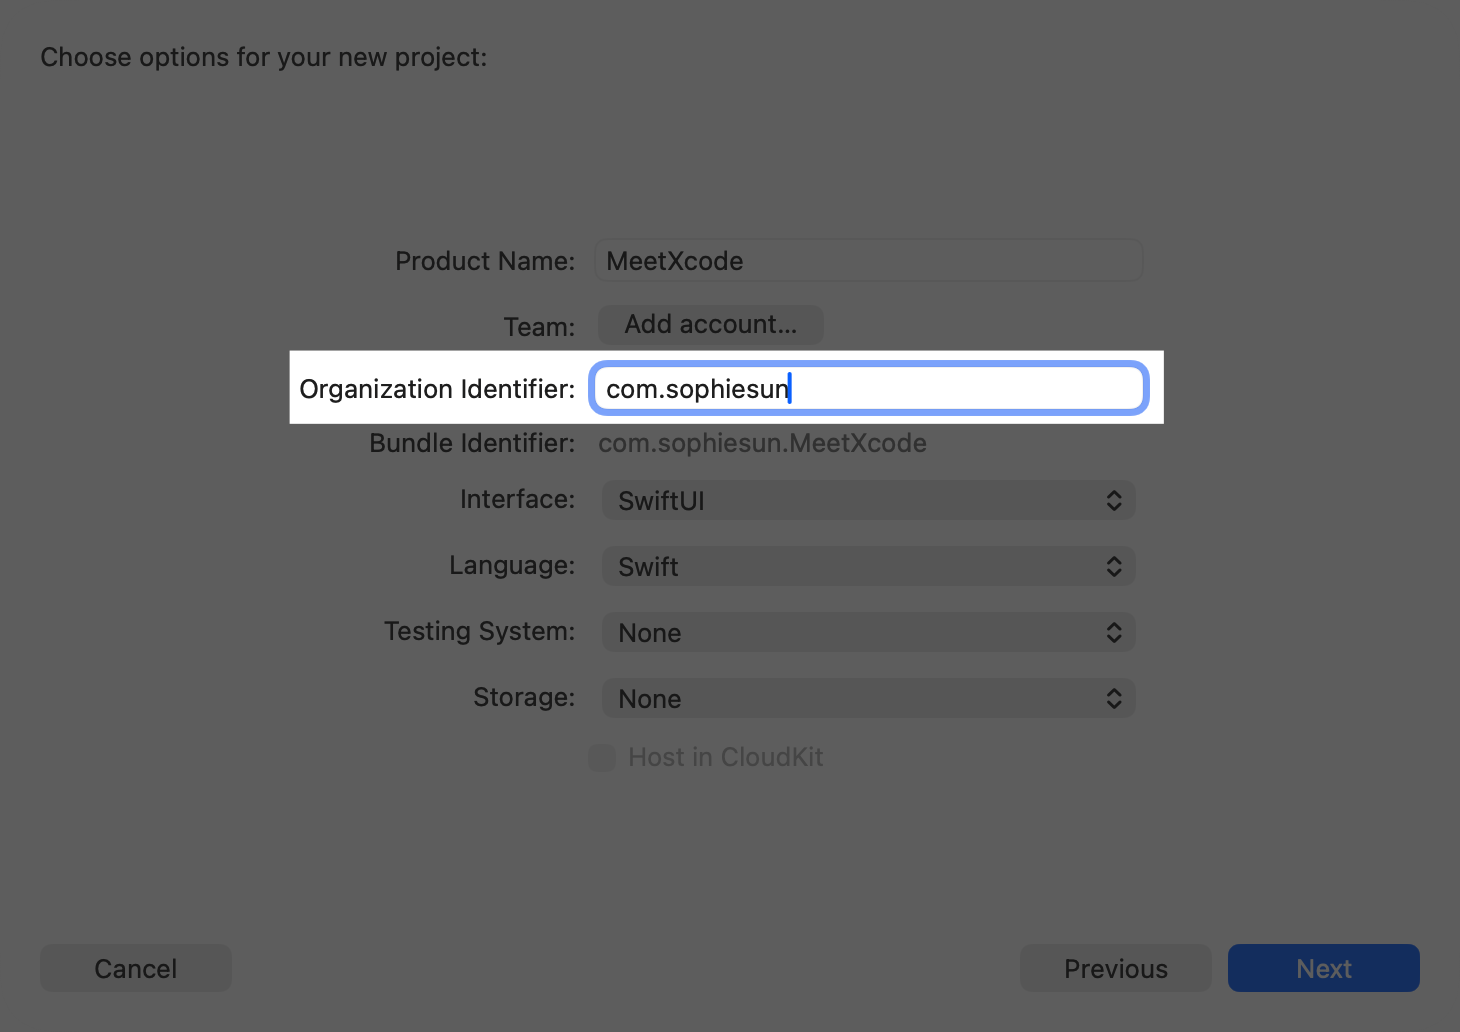Screen dimensions: 1460x1032
Task: Go back with the Previous button
Action: (x=1116, y=968)
